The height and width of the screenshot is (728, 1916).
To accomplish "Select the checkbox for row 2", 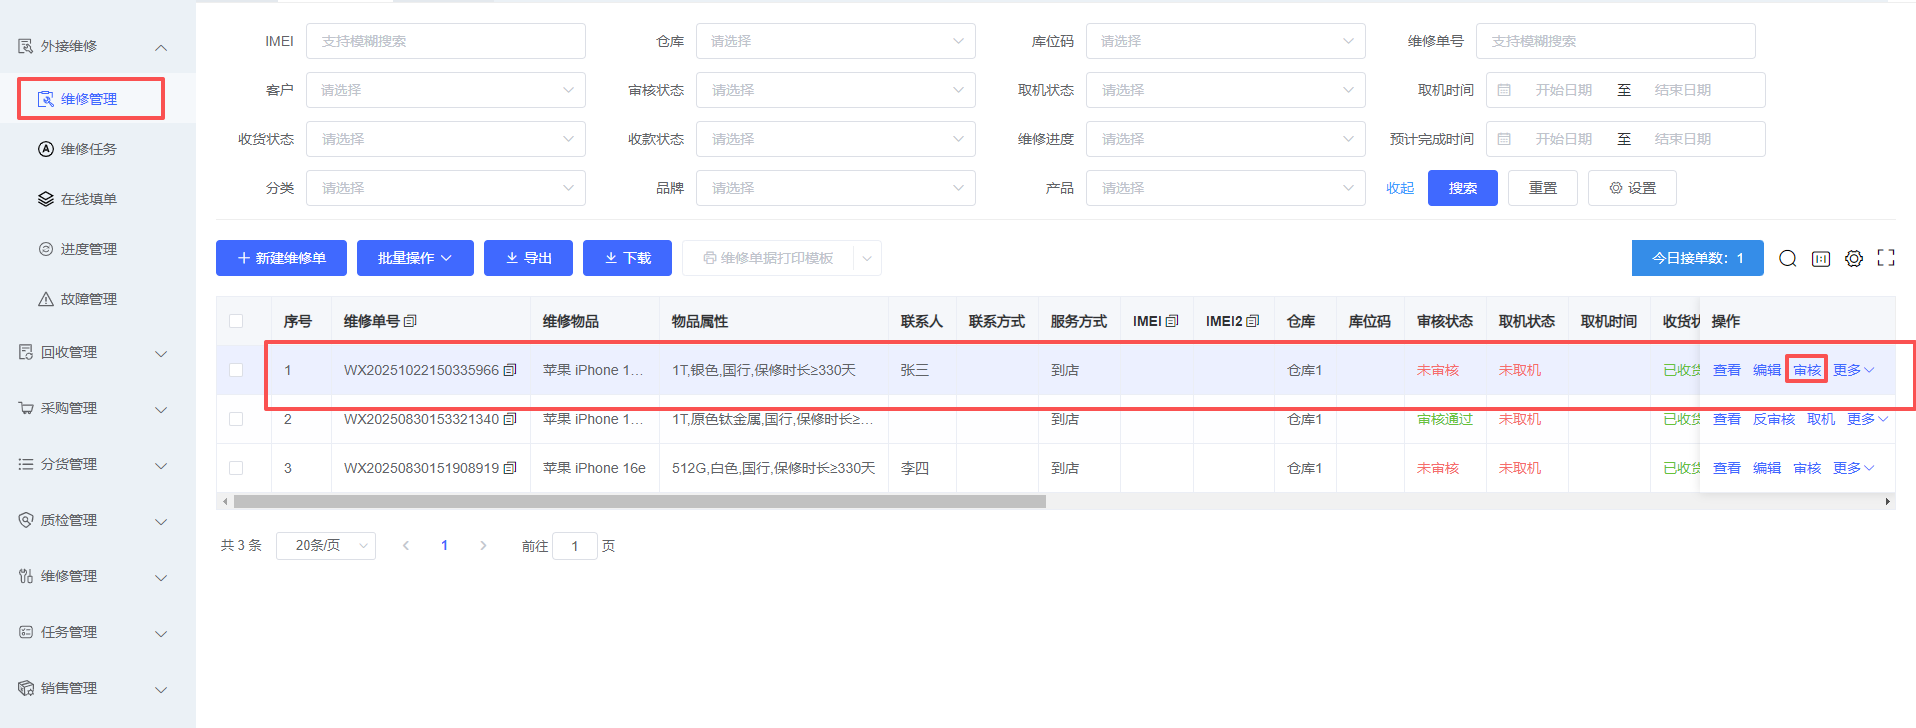I will click(236, 419).
